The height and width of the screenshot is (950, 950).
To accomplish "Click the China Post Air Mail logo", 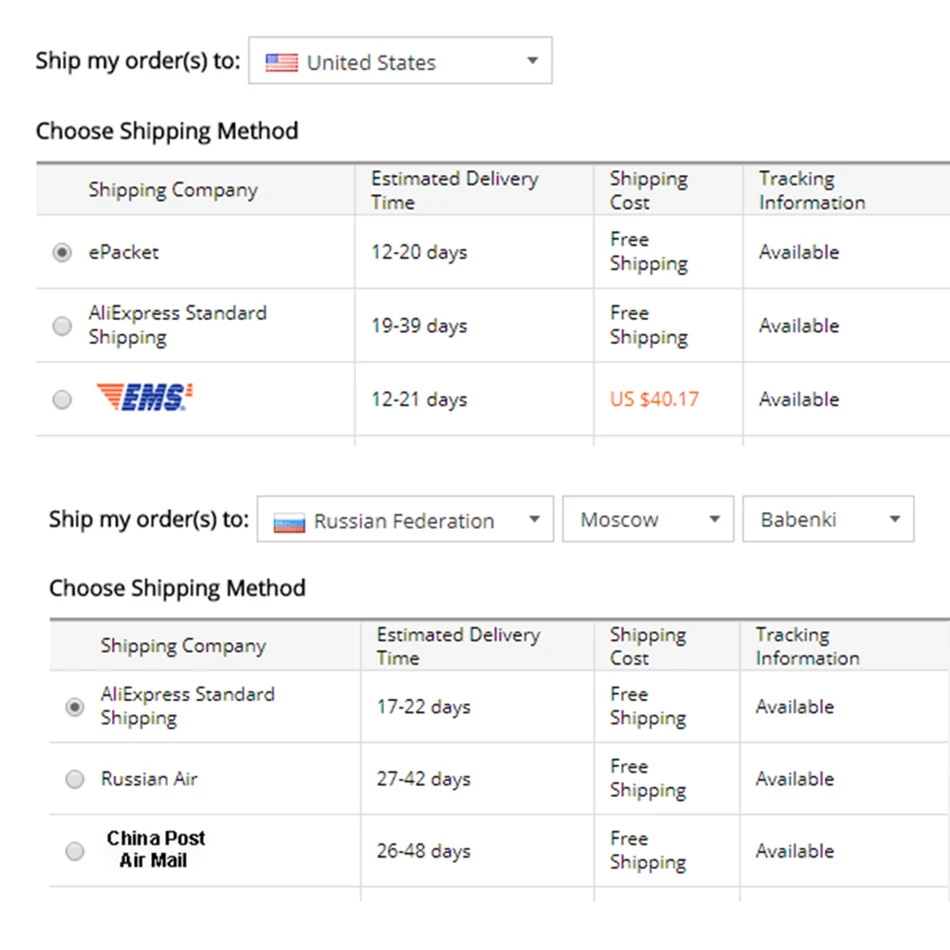I will [x=155, y=849].
